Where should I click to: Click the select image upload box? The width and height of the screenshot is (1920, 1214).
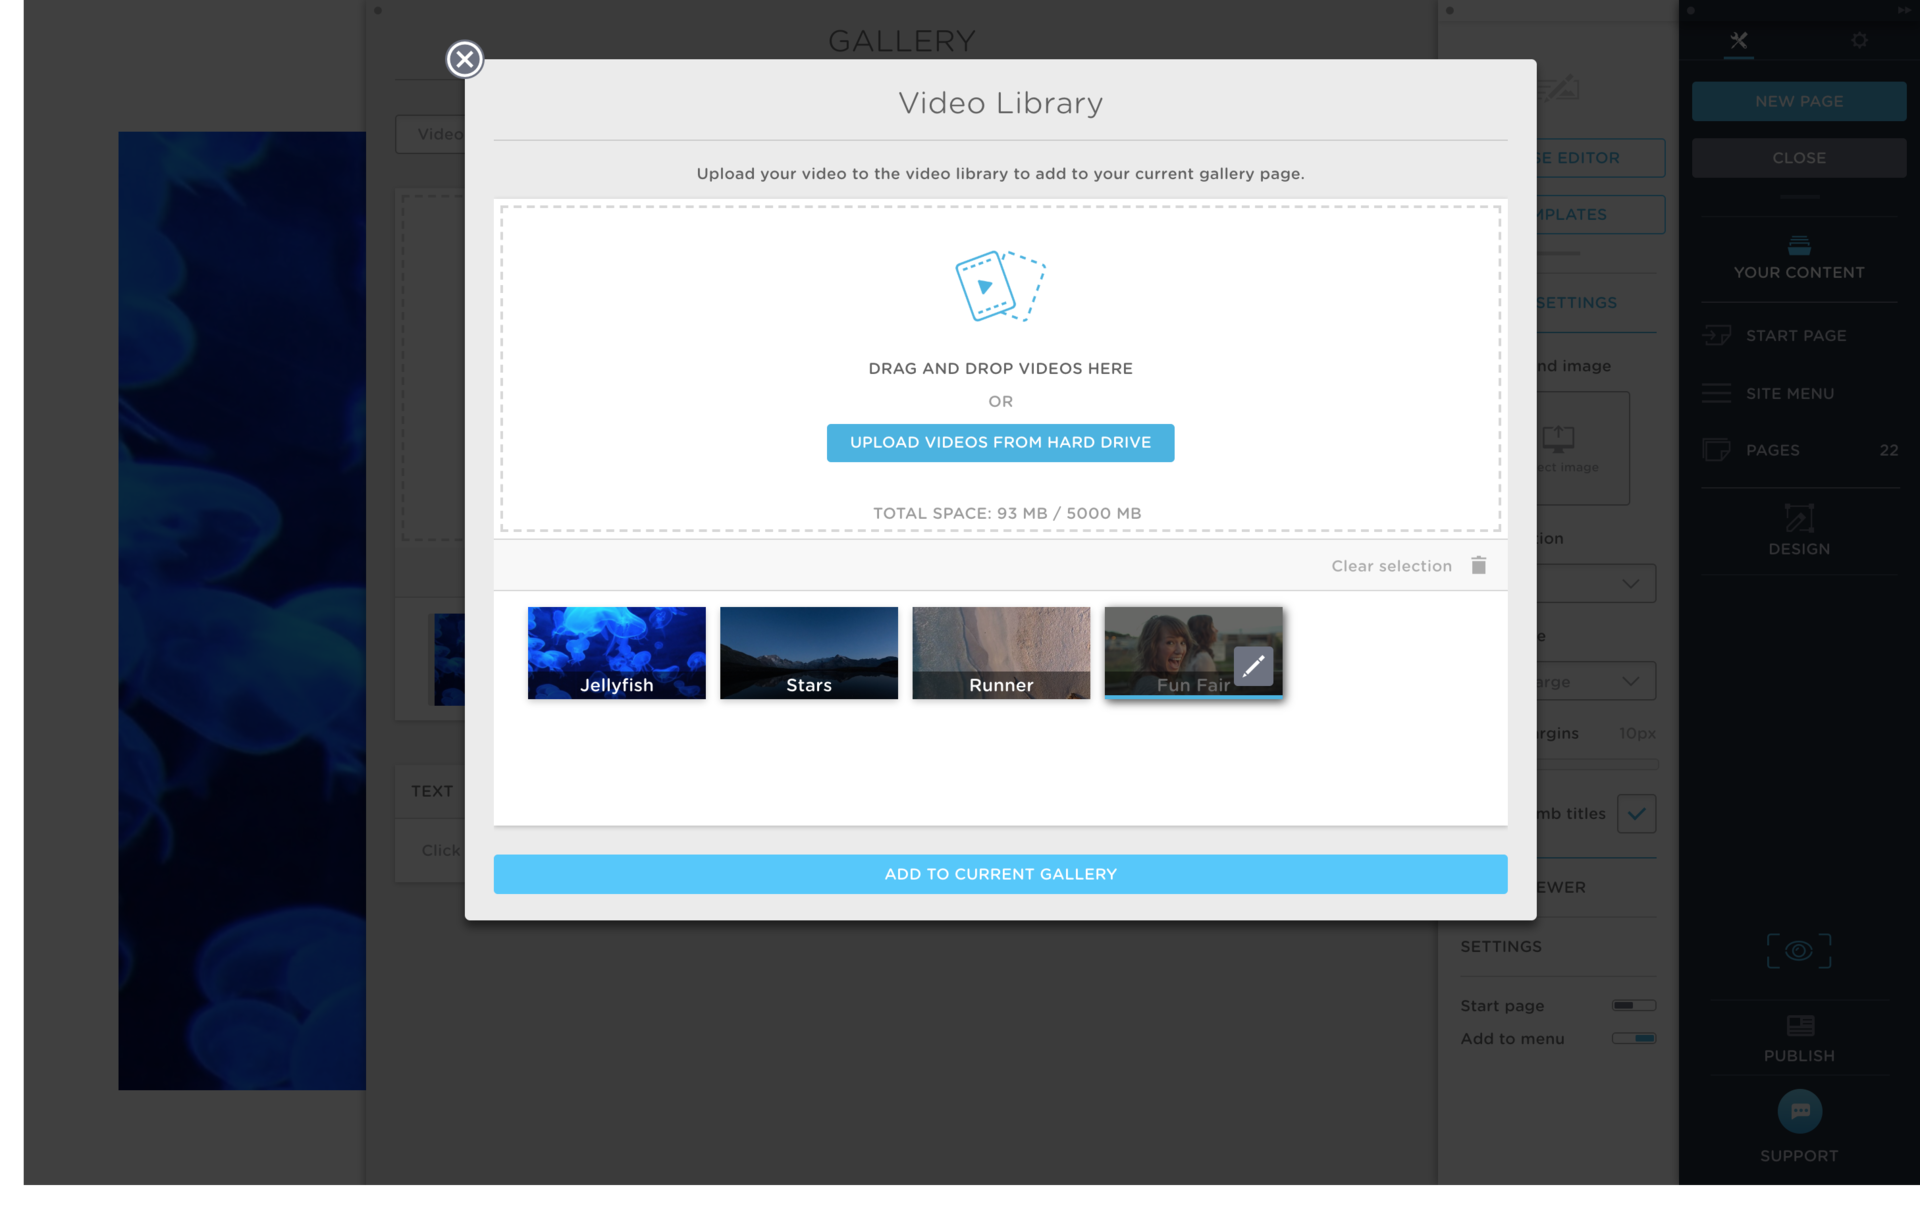coord(1583,448)
